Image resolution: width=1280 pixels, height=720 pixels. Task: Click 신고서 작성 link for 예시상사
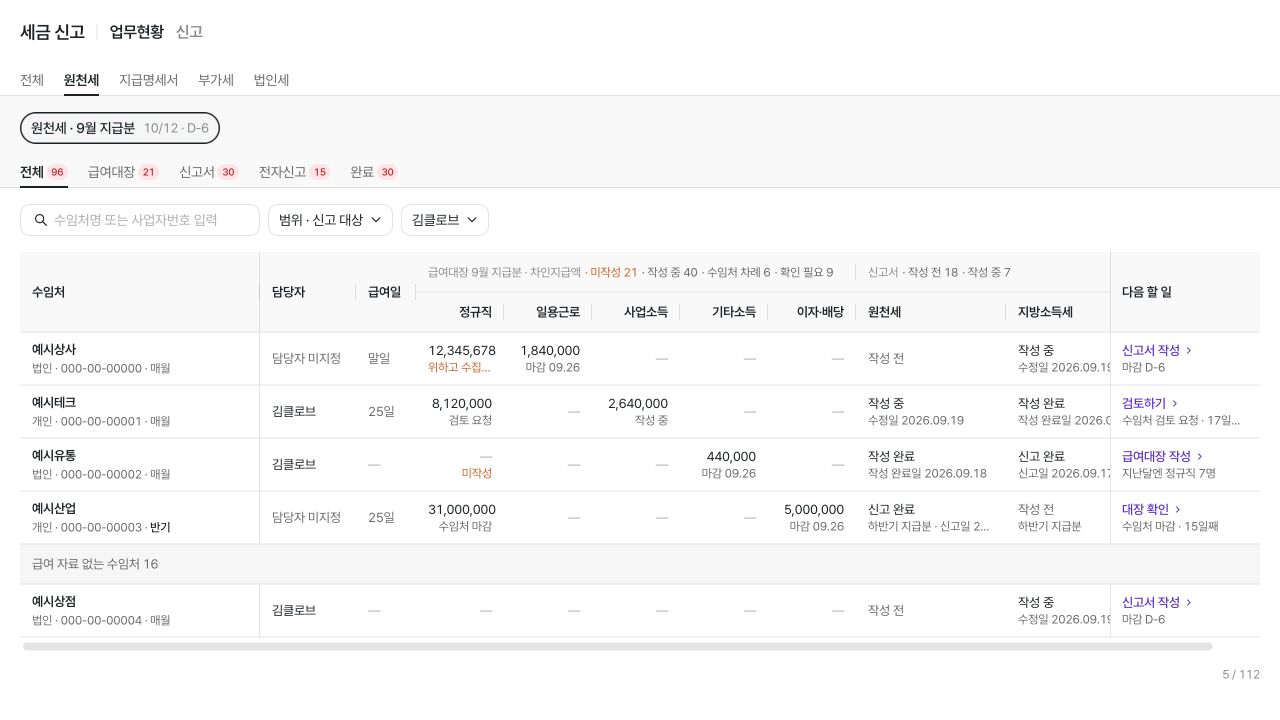click(1157, 350)
